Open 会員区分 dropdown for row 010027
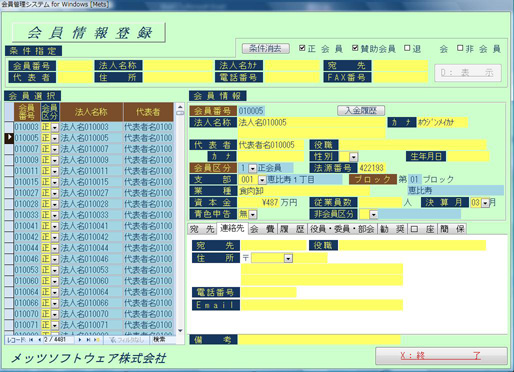 [55, 193]
